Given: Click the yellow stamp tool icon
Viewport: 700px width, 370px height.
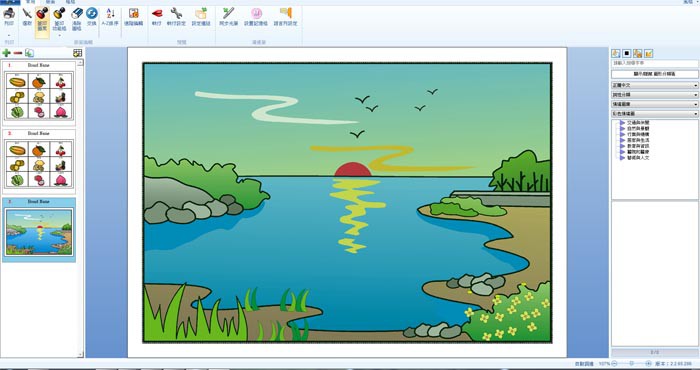Looking at the screenshot, I should coord(59,13).
